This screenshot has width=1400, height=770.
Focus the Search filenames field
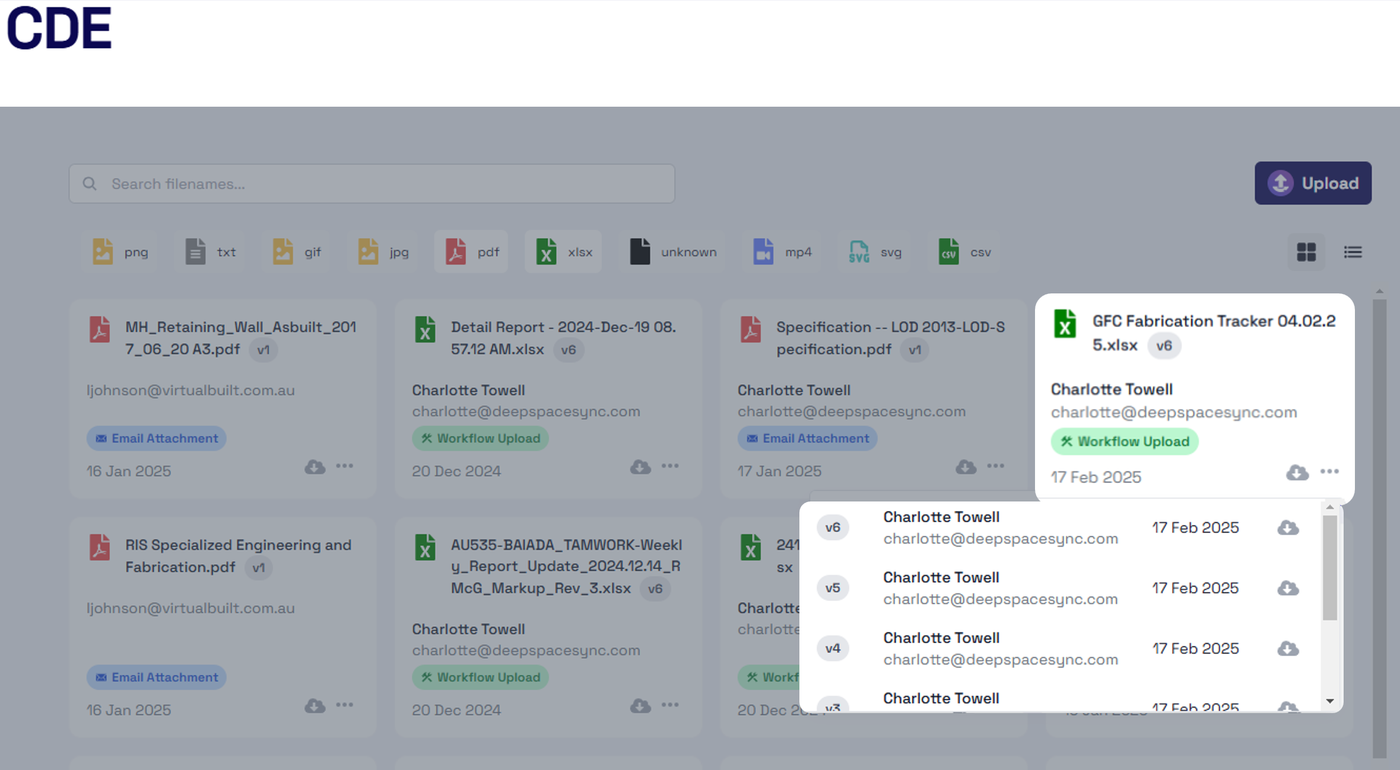(372, 184)
